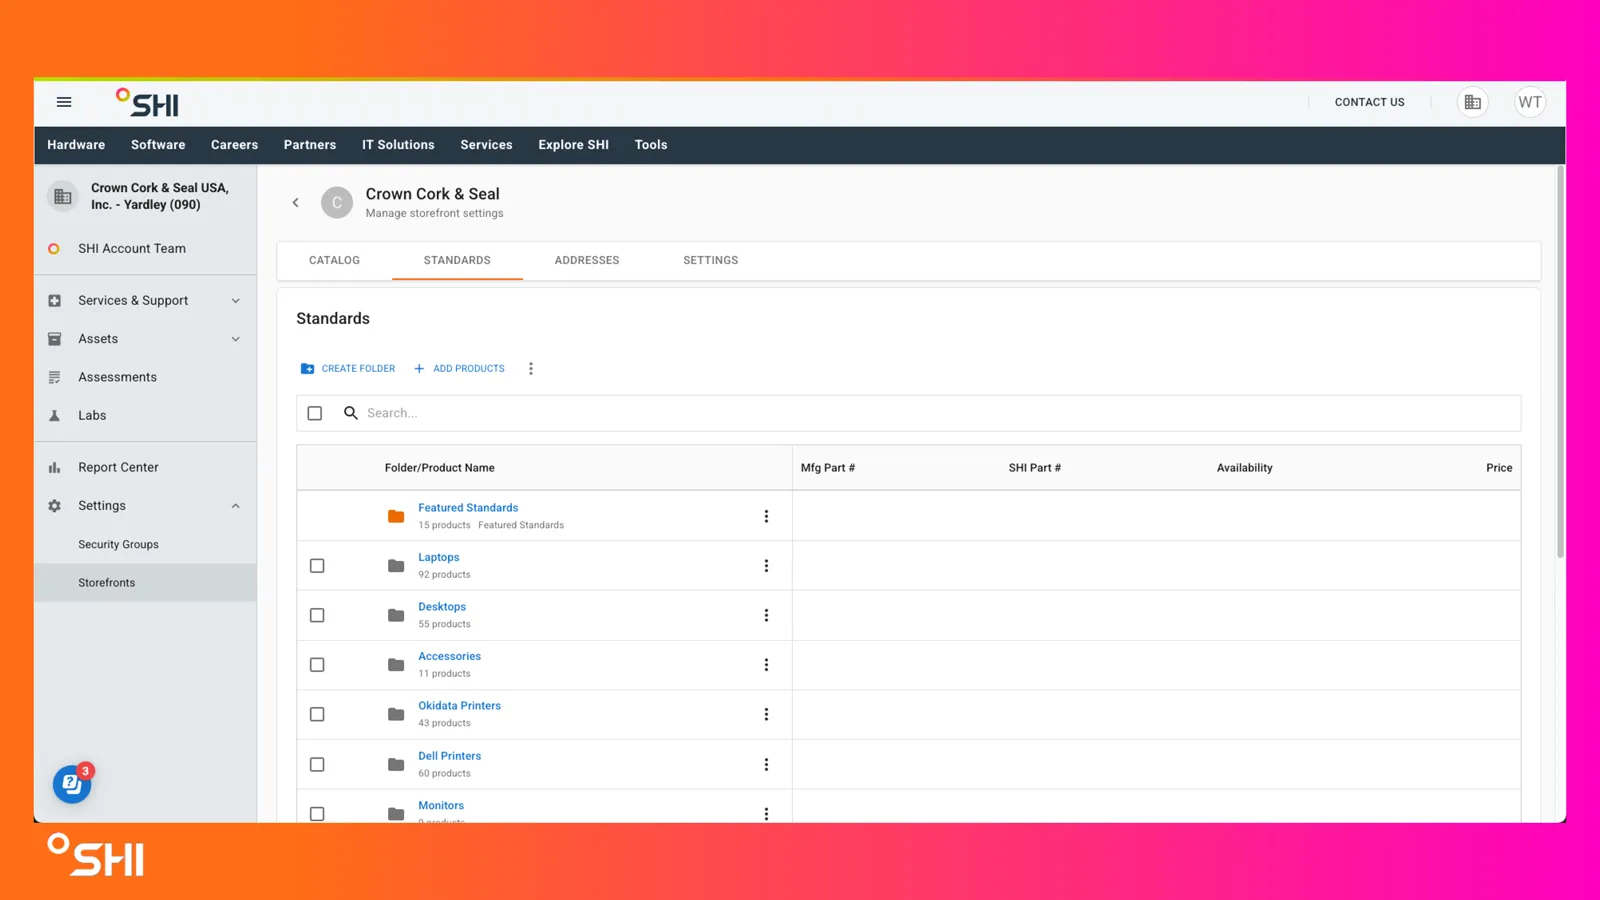The width and height of the screenshot is (1600, 900).
Task: Open more options next to Add Products
Action: 531,369
